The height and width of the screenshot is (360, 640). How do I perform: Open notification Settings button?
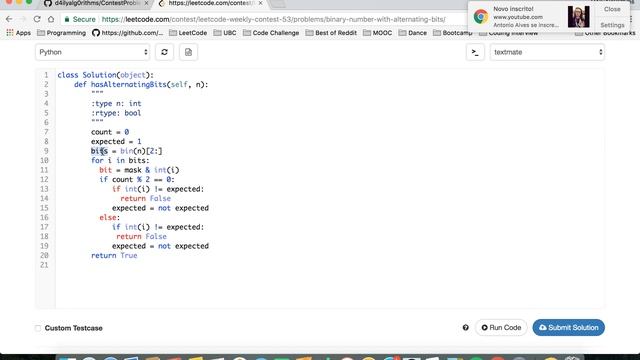coord(612,25)
